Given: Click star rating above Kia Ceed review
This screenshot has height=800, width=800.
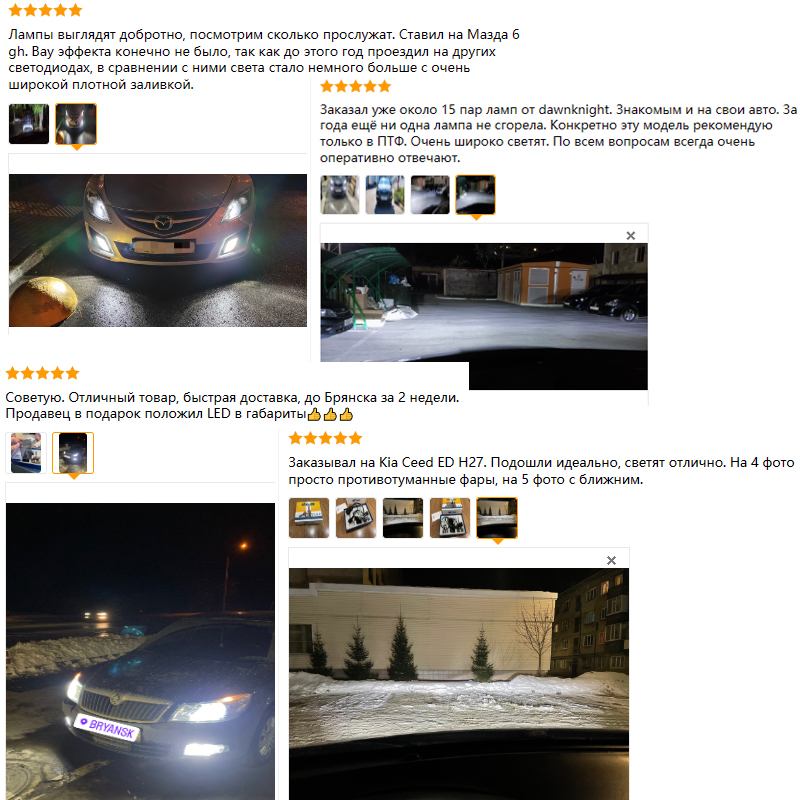Looking at the screenshot, I should click(x=326, y=438).
